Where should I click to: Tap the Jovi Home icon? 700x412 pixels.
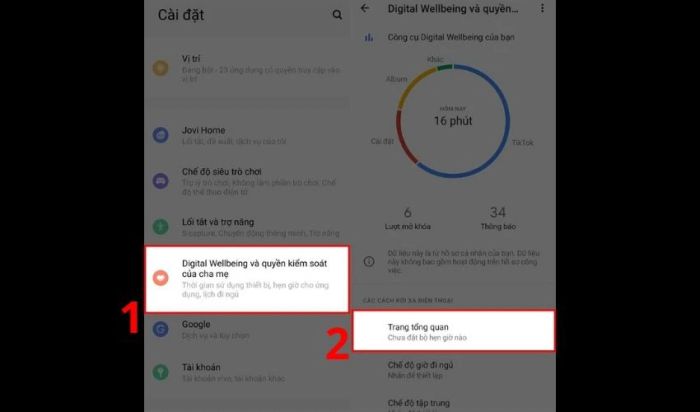pos(160,135)
